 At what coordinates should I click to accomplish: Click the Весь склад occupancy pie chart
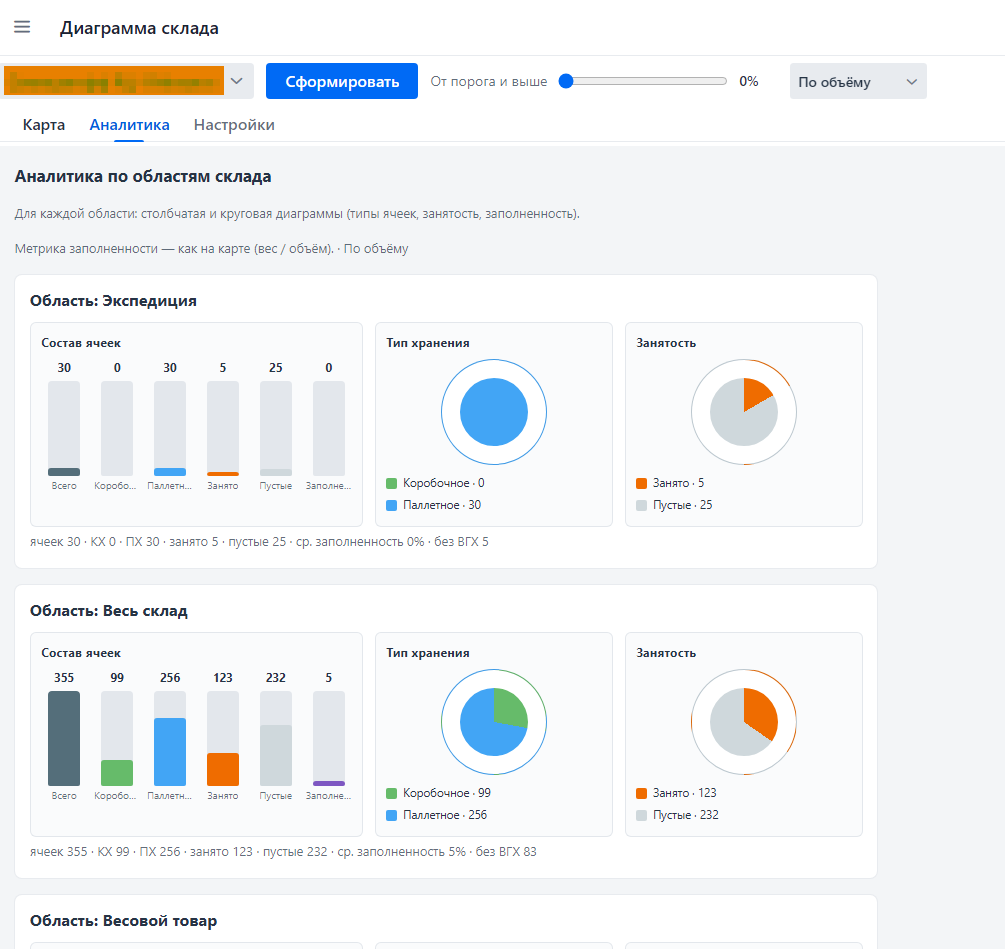[743, 722]
